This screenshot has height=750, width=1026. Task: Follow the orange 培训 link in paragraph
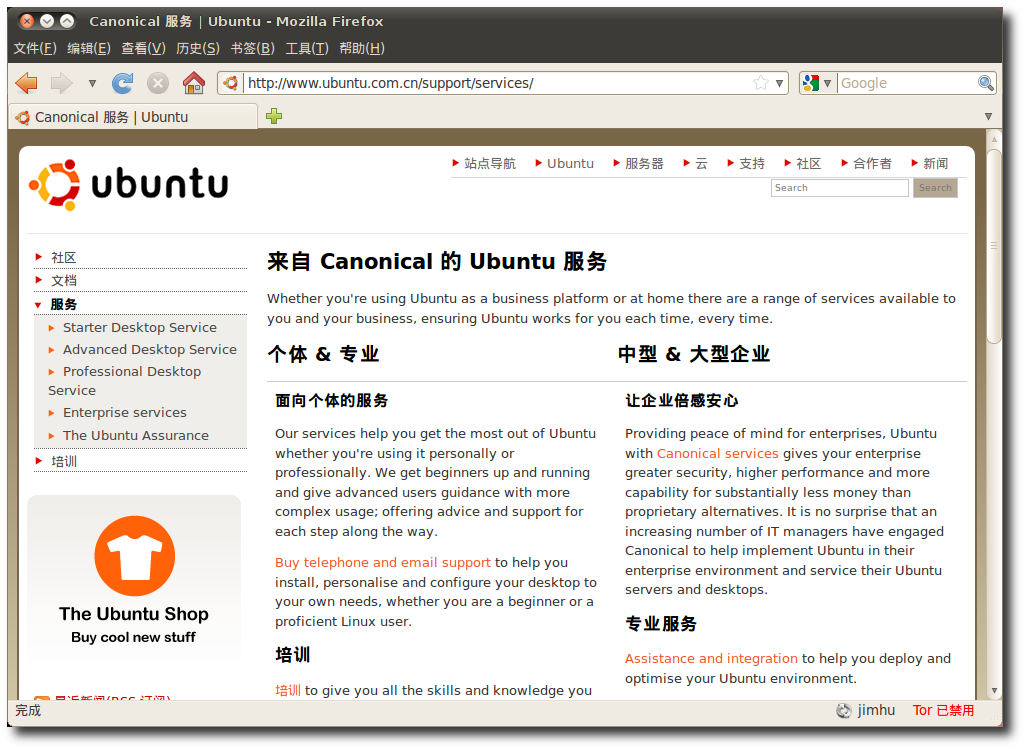pos(288,690)
